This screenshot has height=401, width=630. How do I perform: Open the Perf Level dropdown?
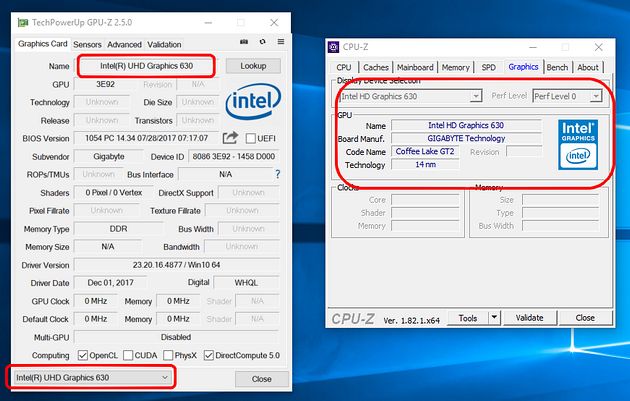tap(567, 96)
